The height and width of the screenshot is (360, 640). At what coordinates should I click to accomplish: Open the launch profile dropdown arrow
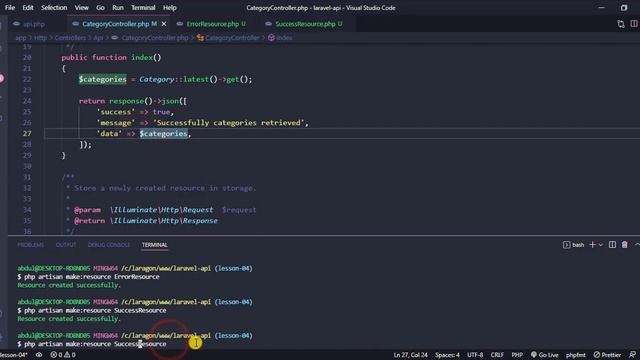601,245
